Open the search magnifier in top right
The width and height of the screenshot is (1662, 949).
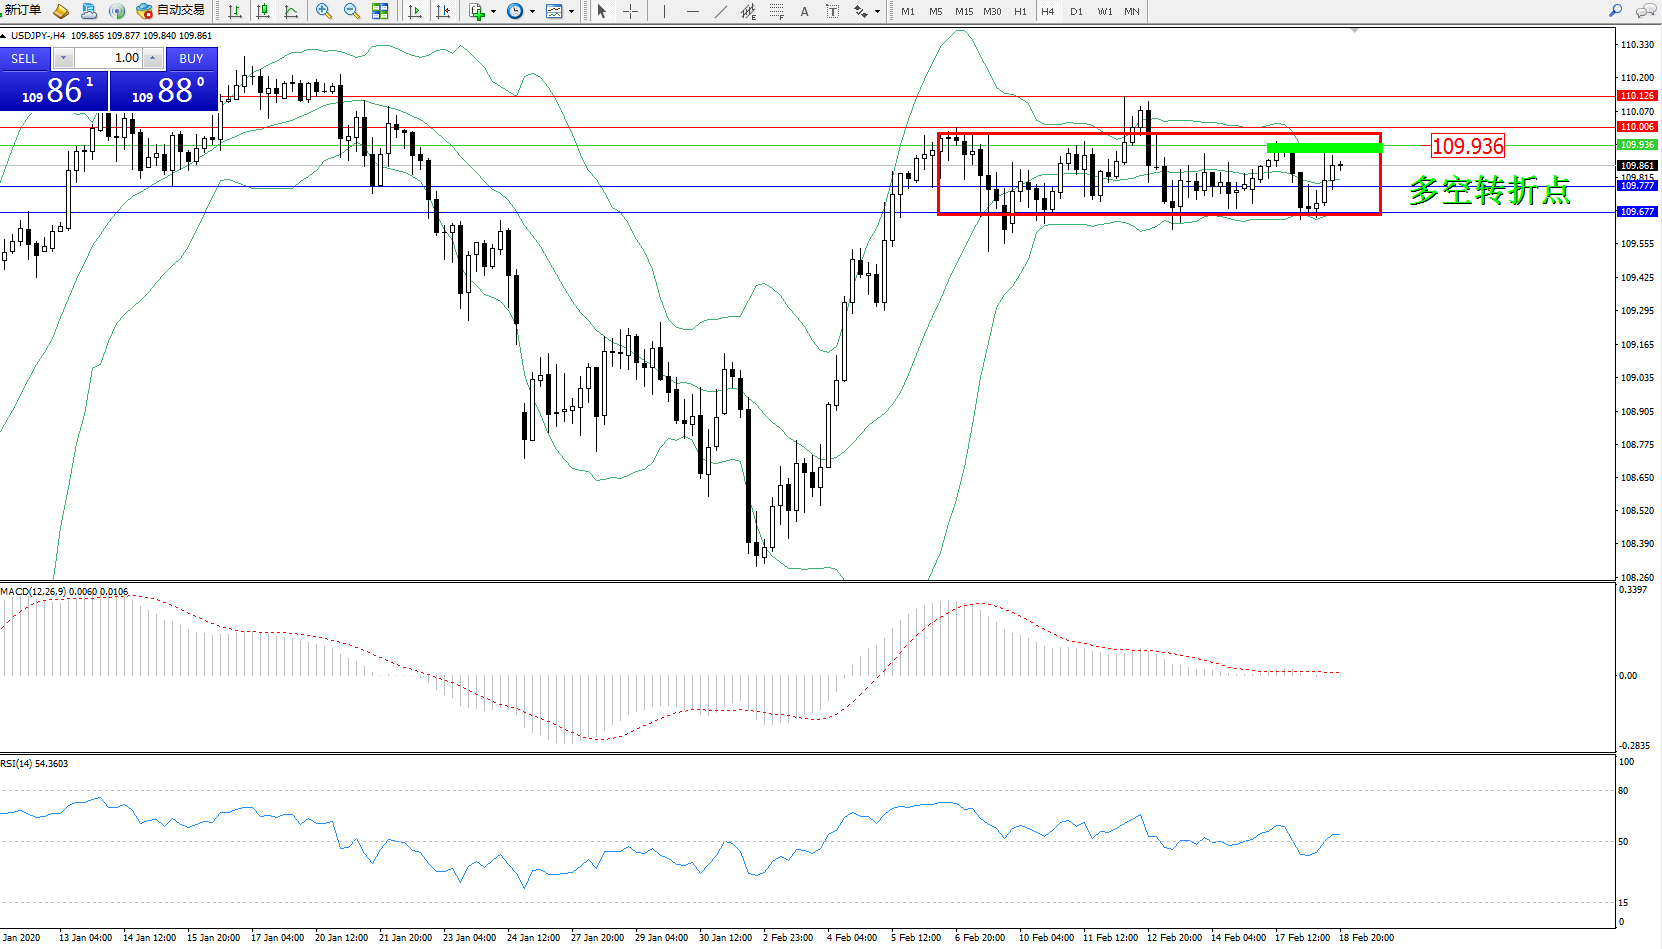(1615, 11)
